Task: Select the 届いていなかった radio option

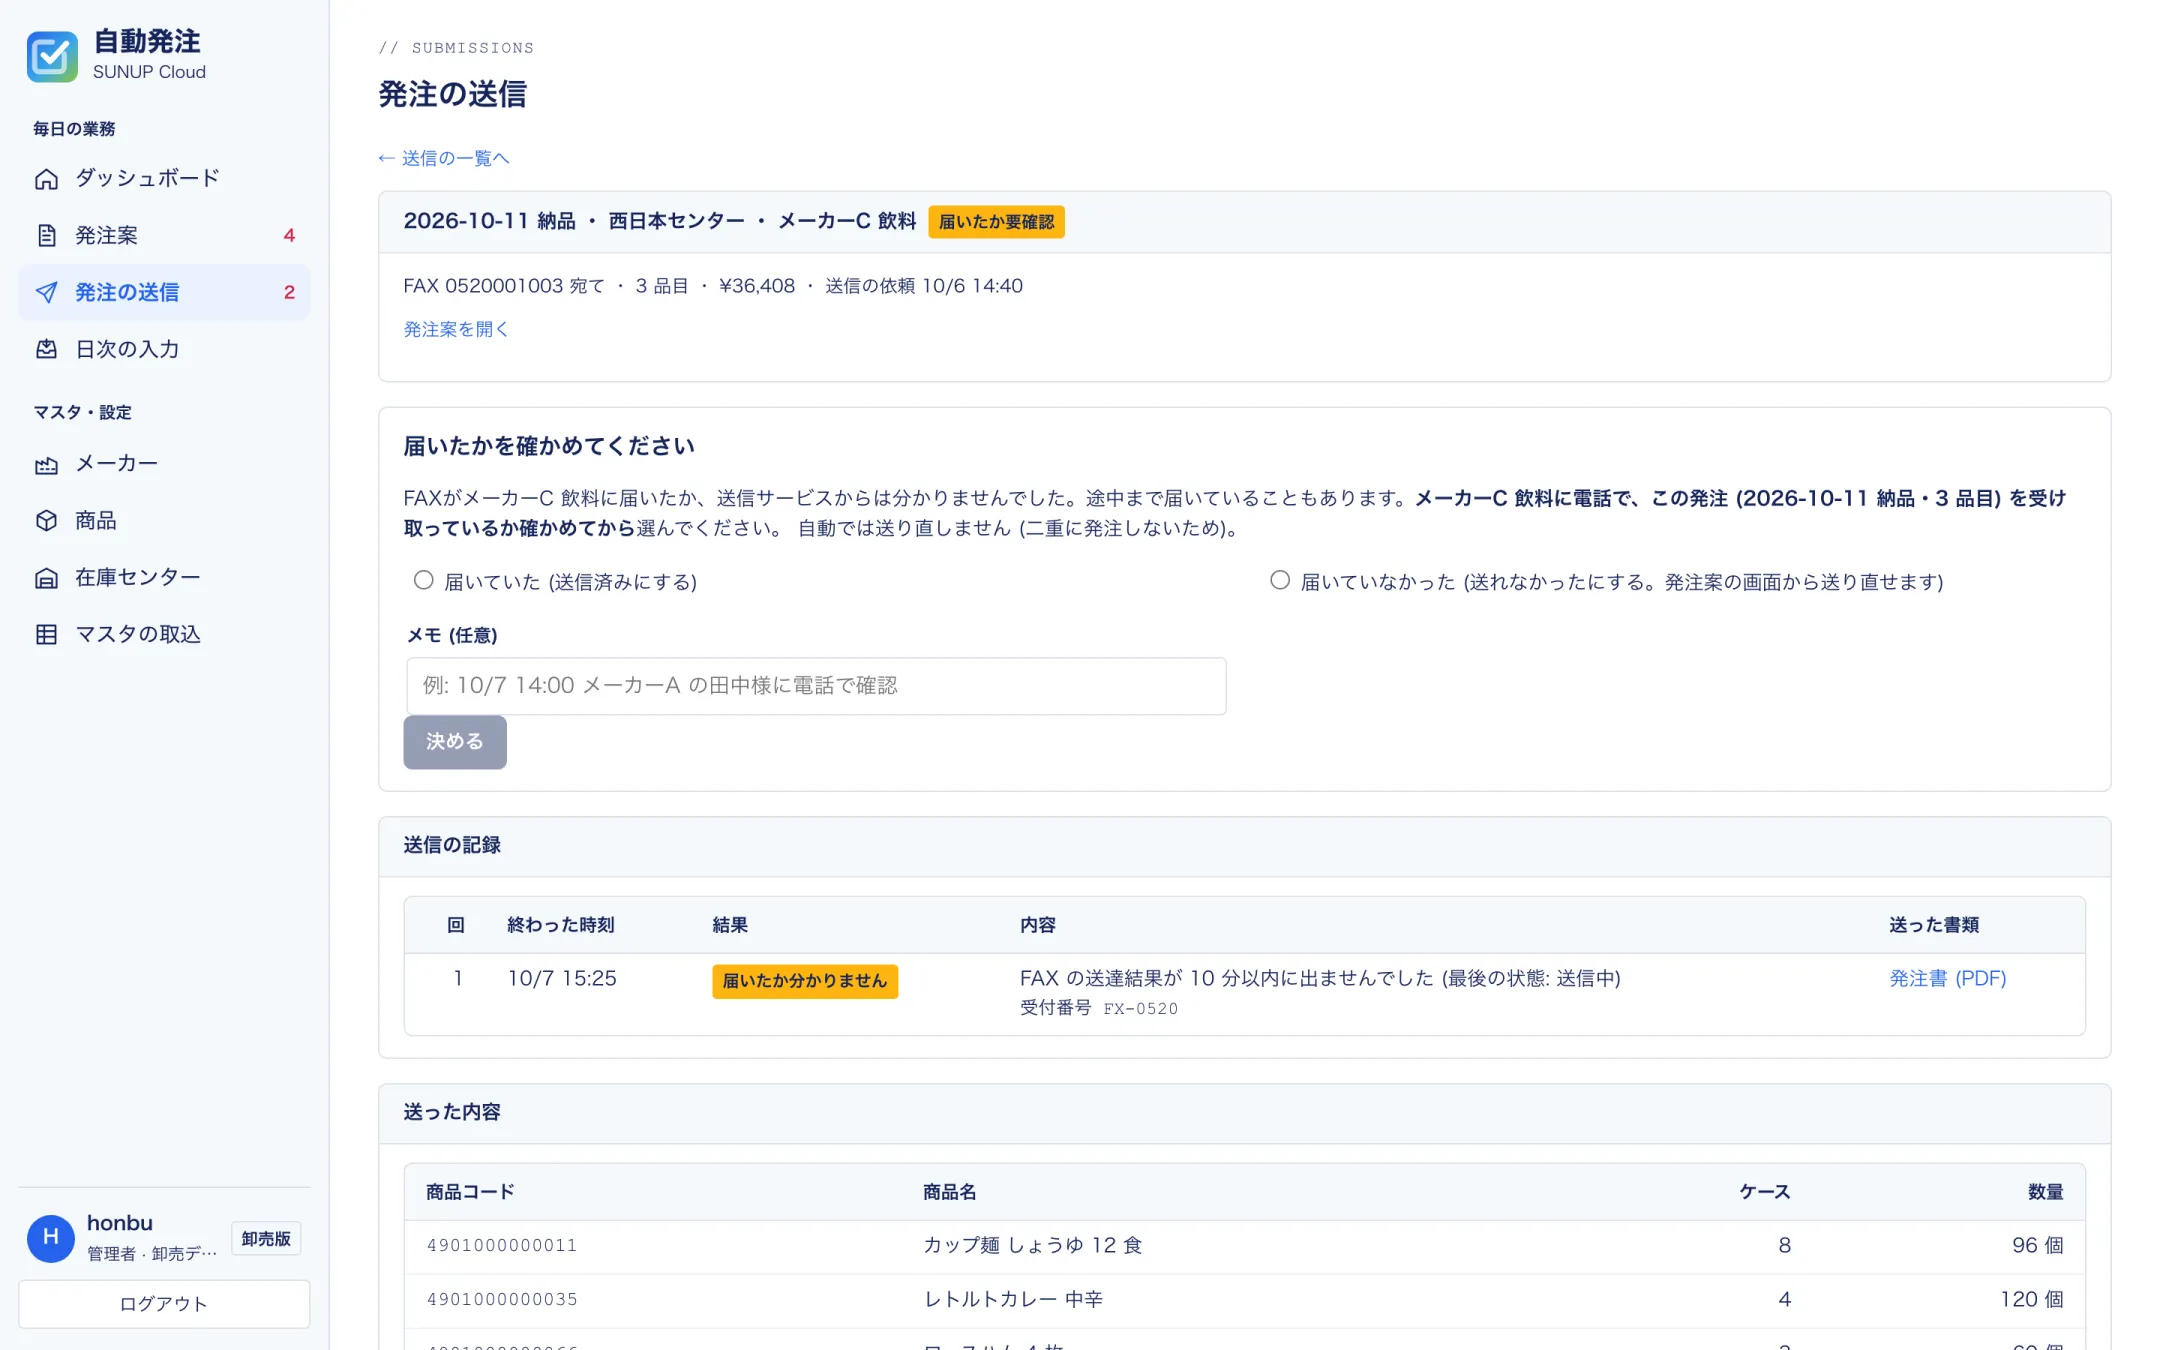Action: coord(1280,580)
